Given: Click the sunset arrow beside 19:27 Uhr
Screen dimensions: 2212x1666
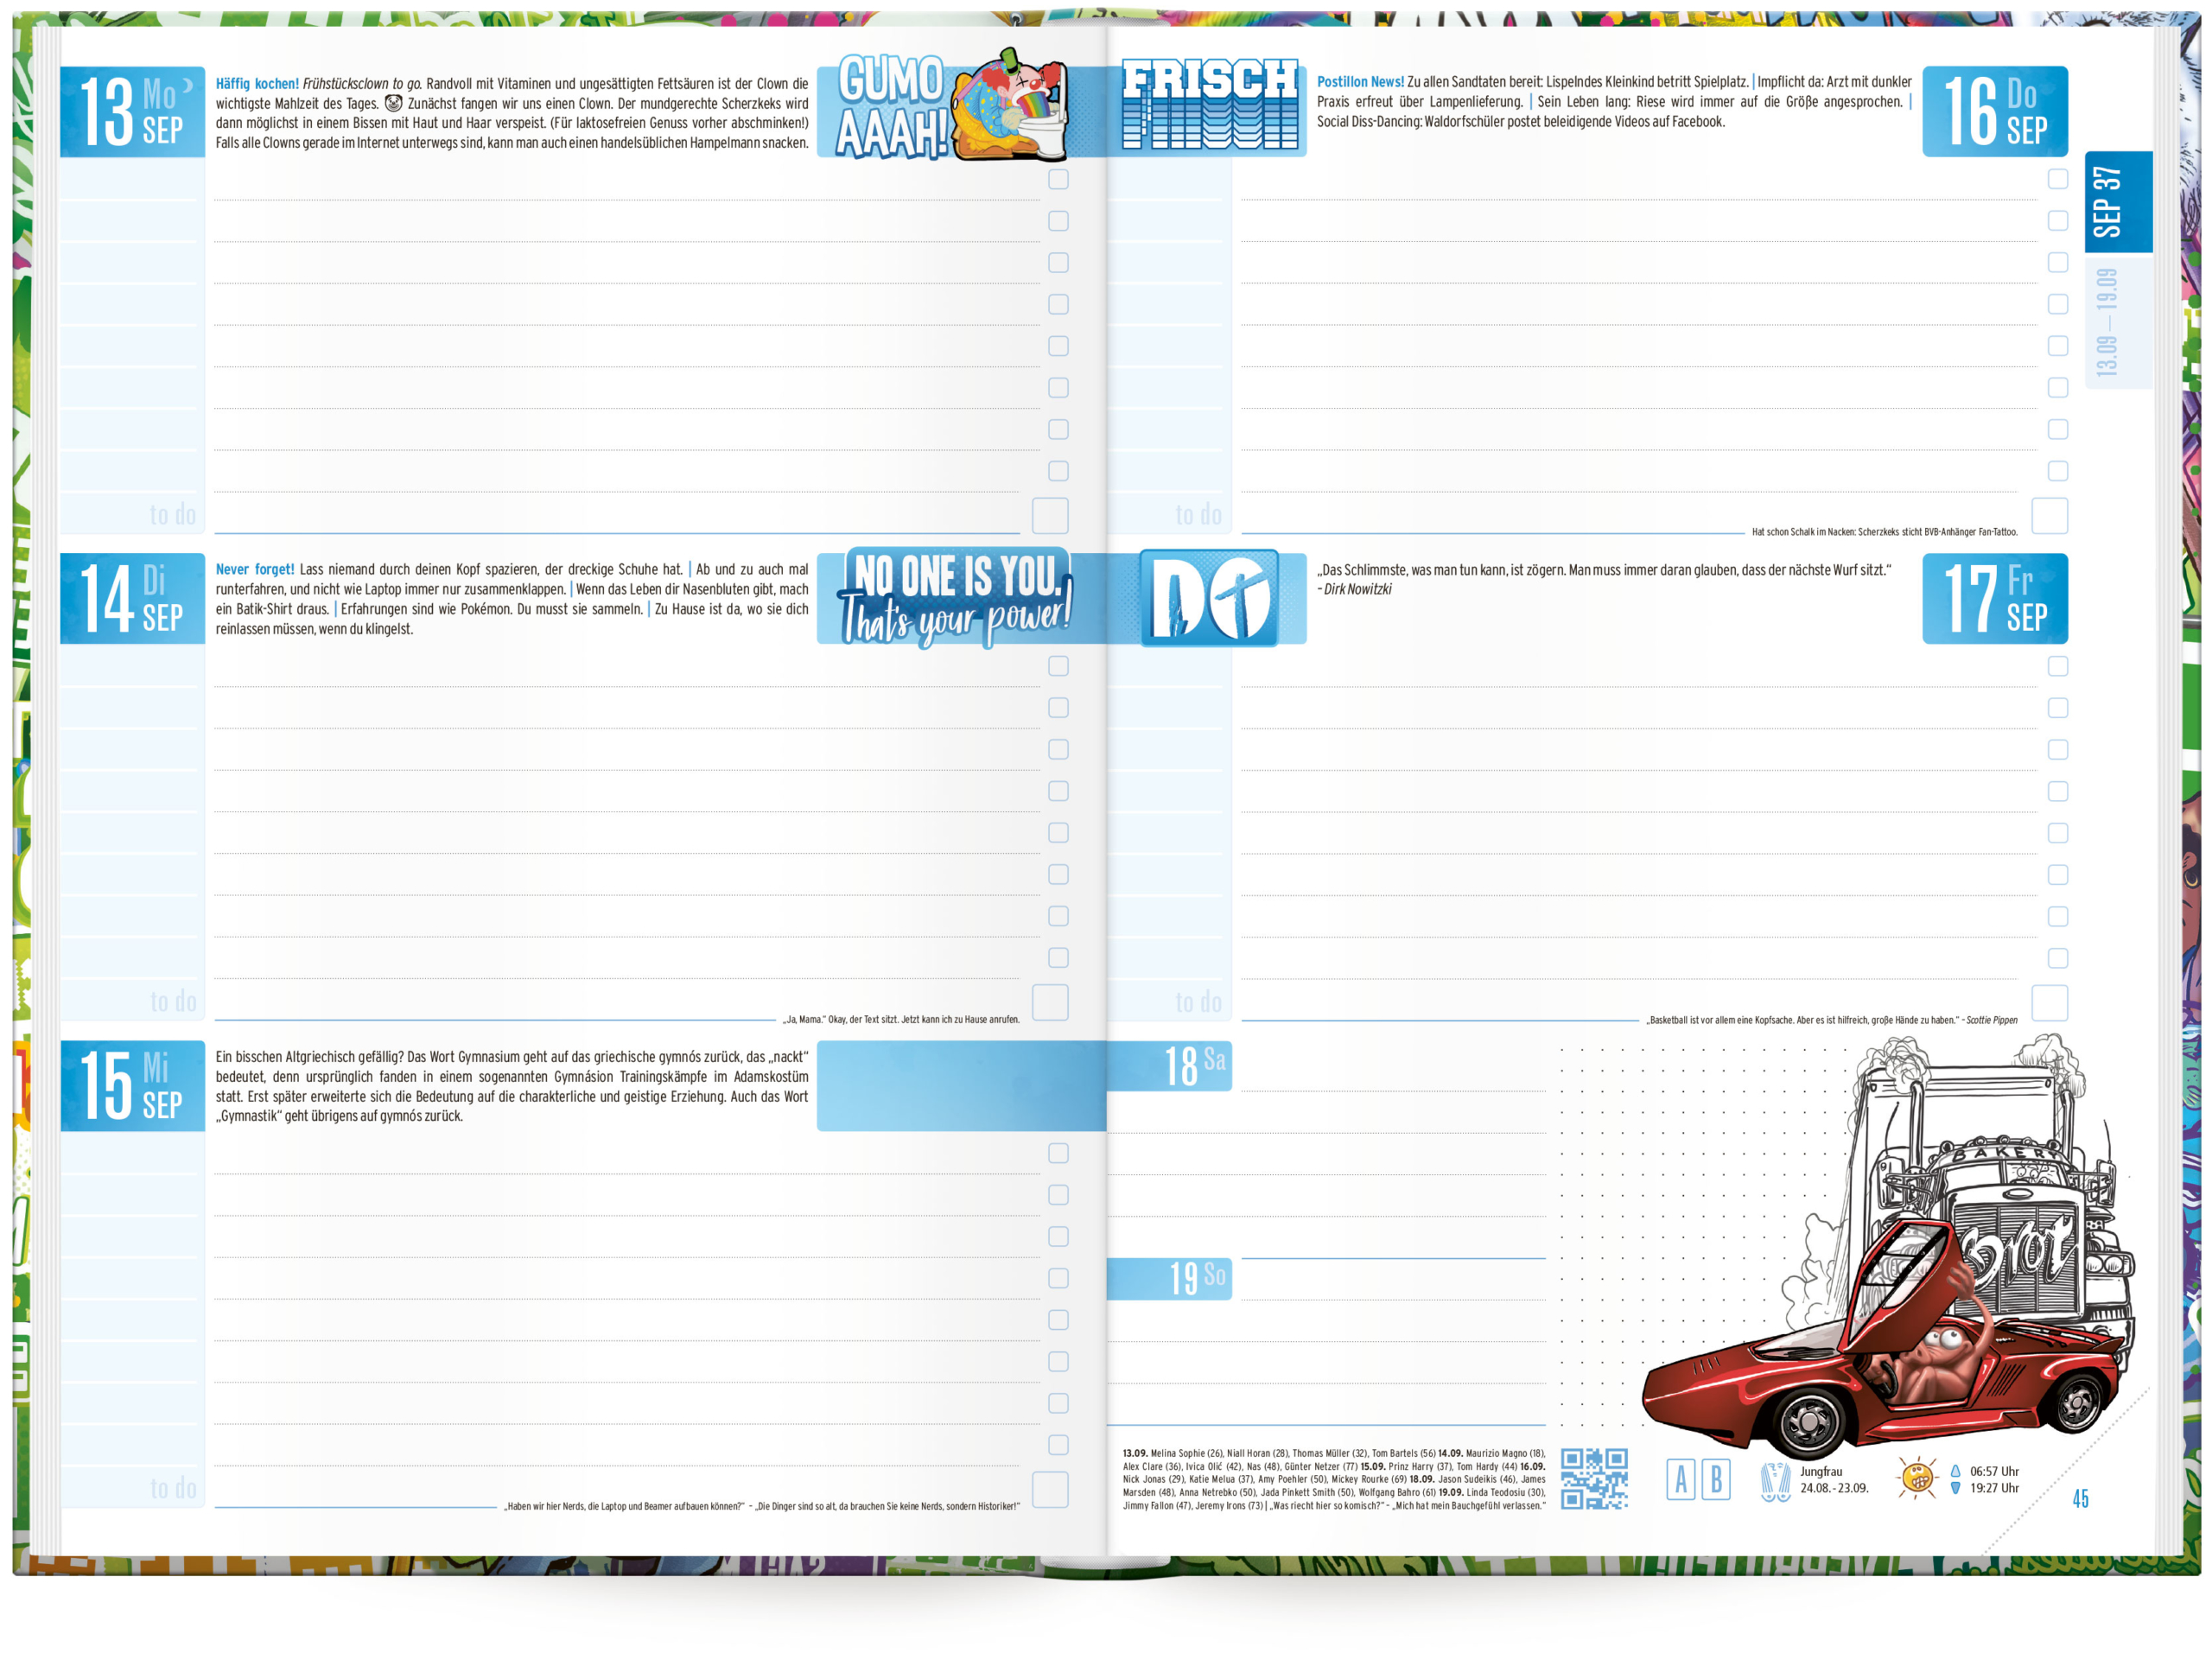Looking at the screenshot, I should coord(1955,1488).
